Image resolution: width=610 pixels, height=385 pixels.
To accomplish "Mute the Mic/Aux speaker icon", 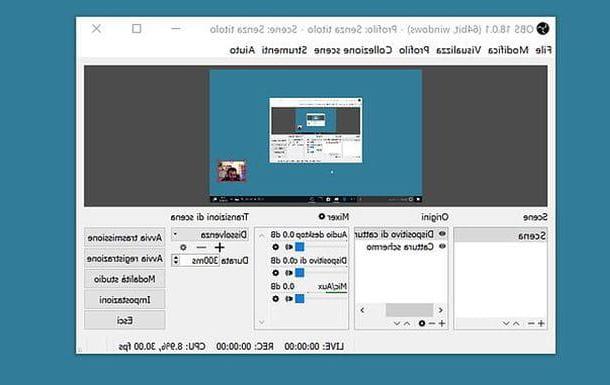I will 289,299.
